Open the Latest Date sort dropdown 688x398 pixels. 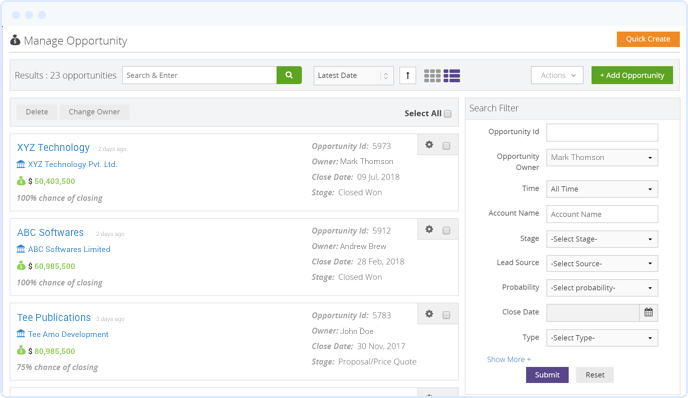pyautogui.click(x=353, y=75)
